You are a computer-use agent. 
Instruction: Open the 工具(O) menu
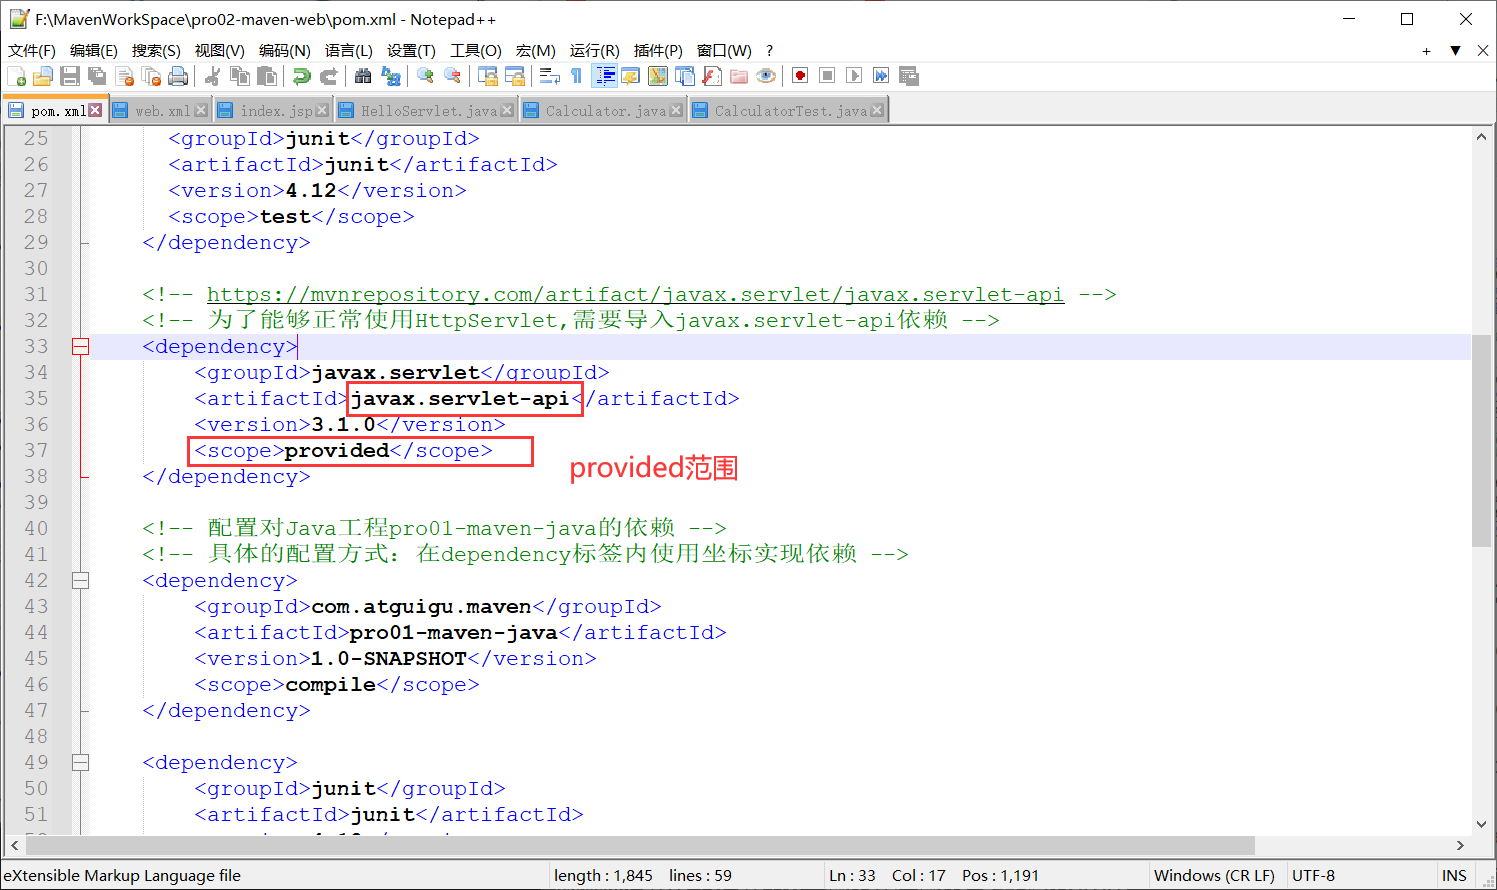(x=475, y=51)
